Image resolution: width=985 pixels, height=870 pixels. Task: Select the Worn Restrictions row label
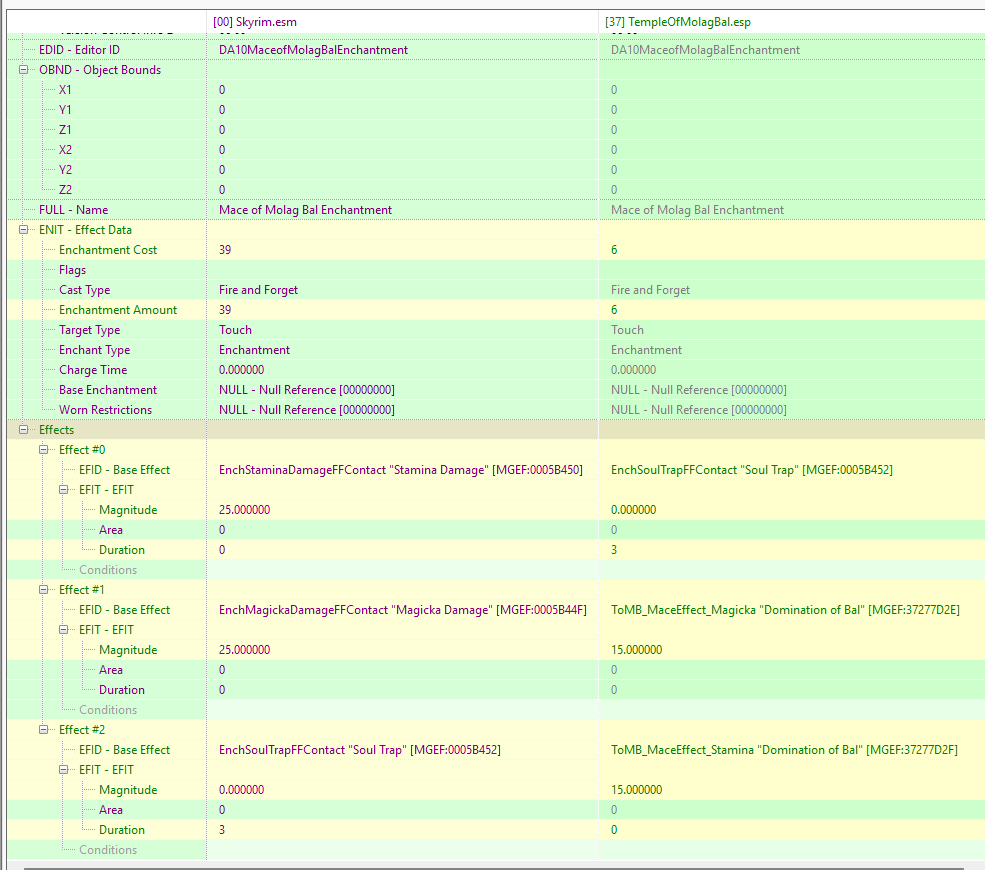(106, 410)
